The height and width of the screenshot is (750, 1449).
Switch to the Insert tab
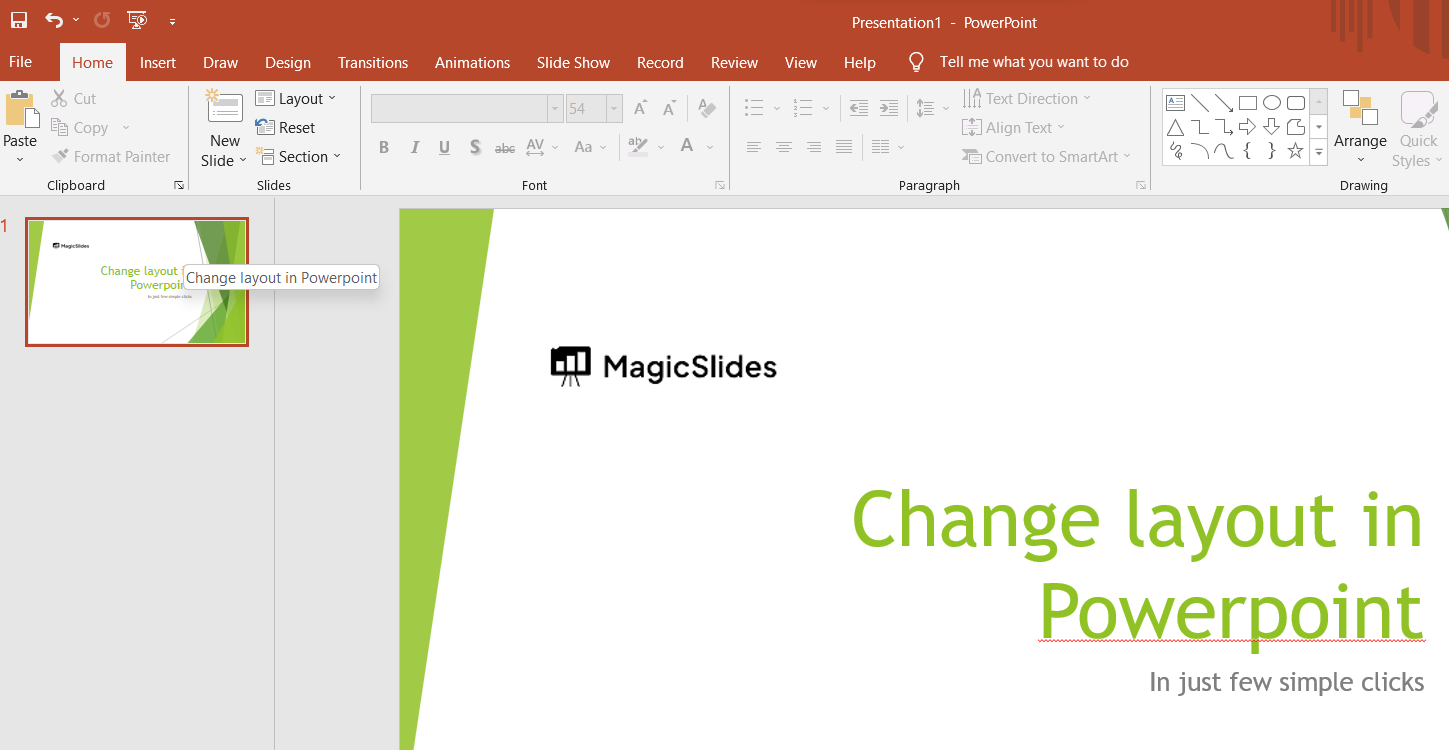click(158, 62)
